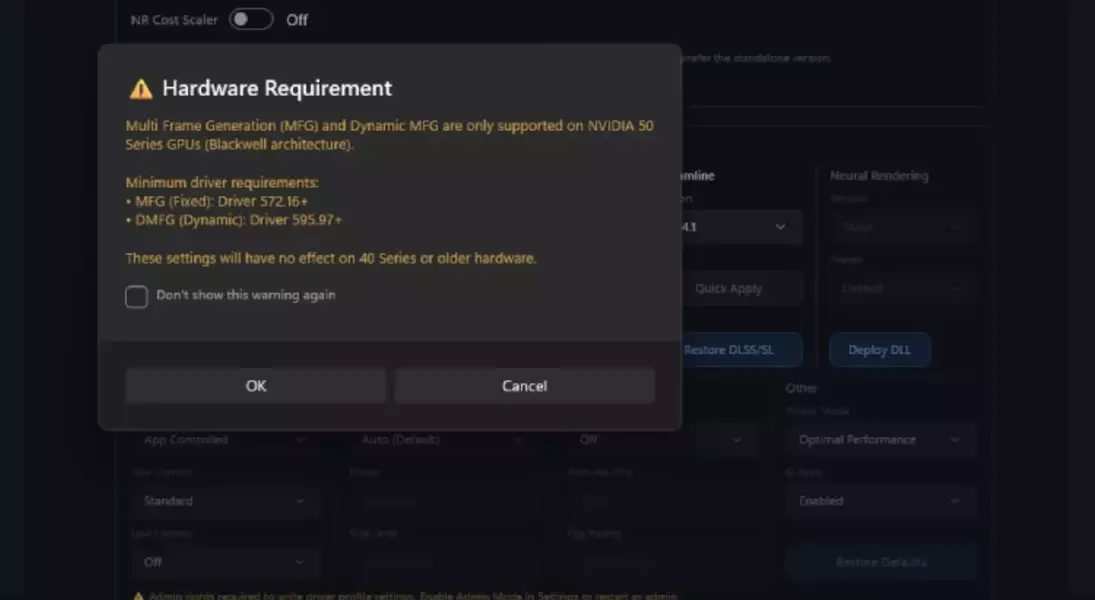The height and width of the screenshot is (600, 1095).
Task: Open the 4.1 version dropdown
Action: (742, 227)
